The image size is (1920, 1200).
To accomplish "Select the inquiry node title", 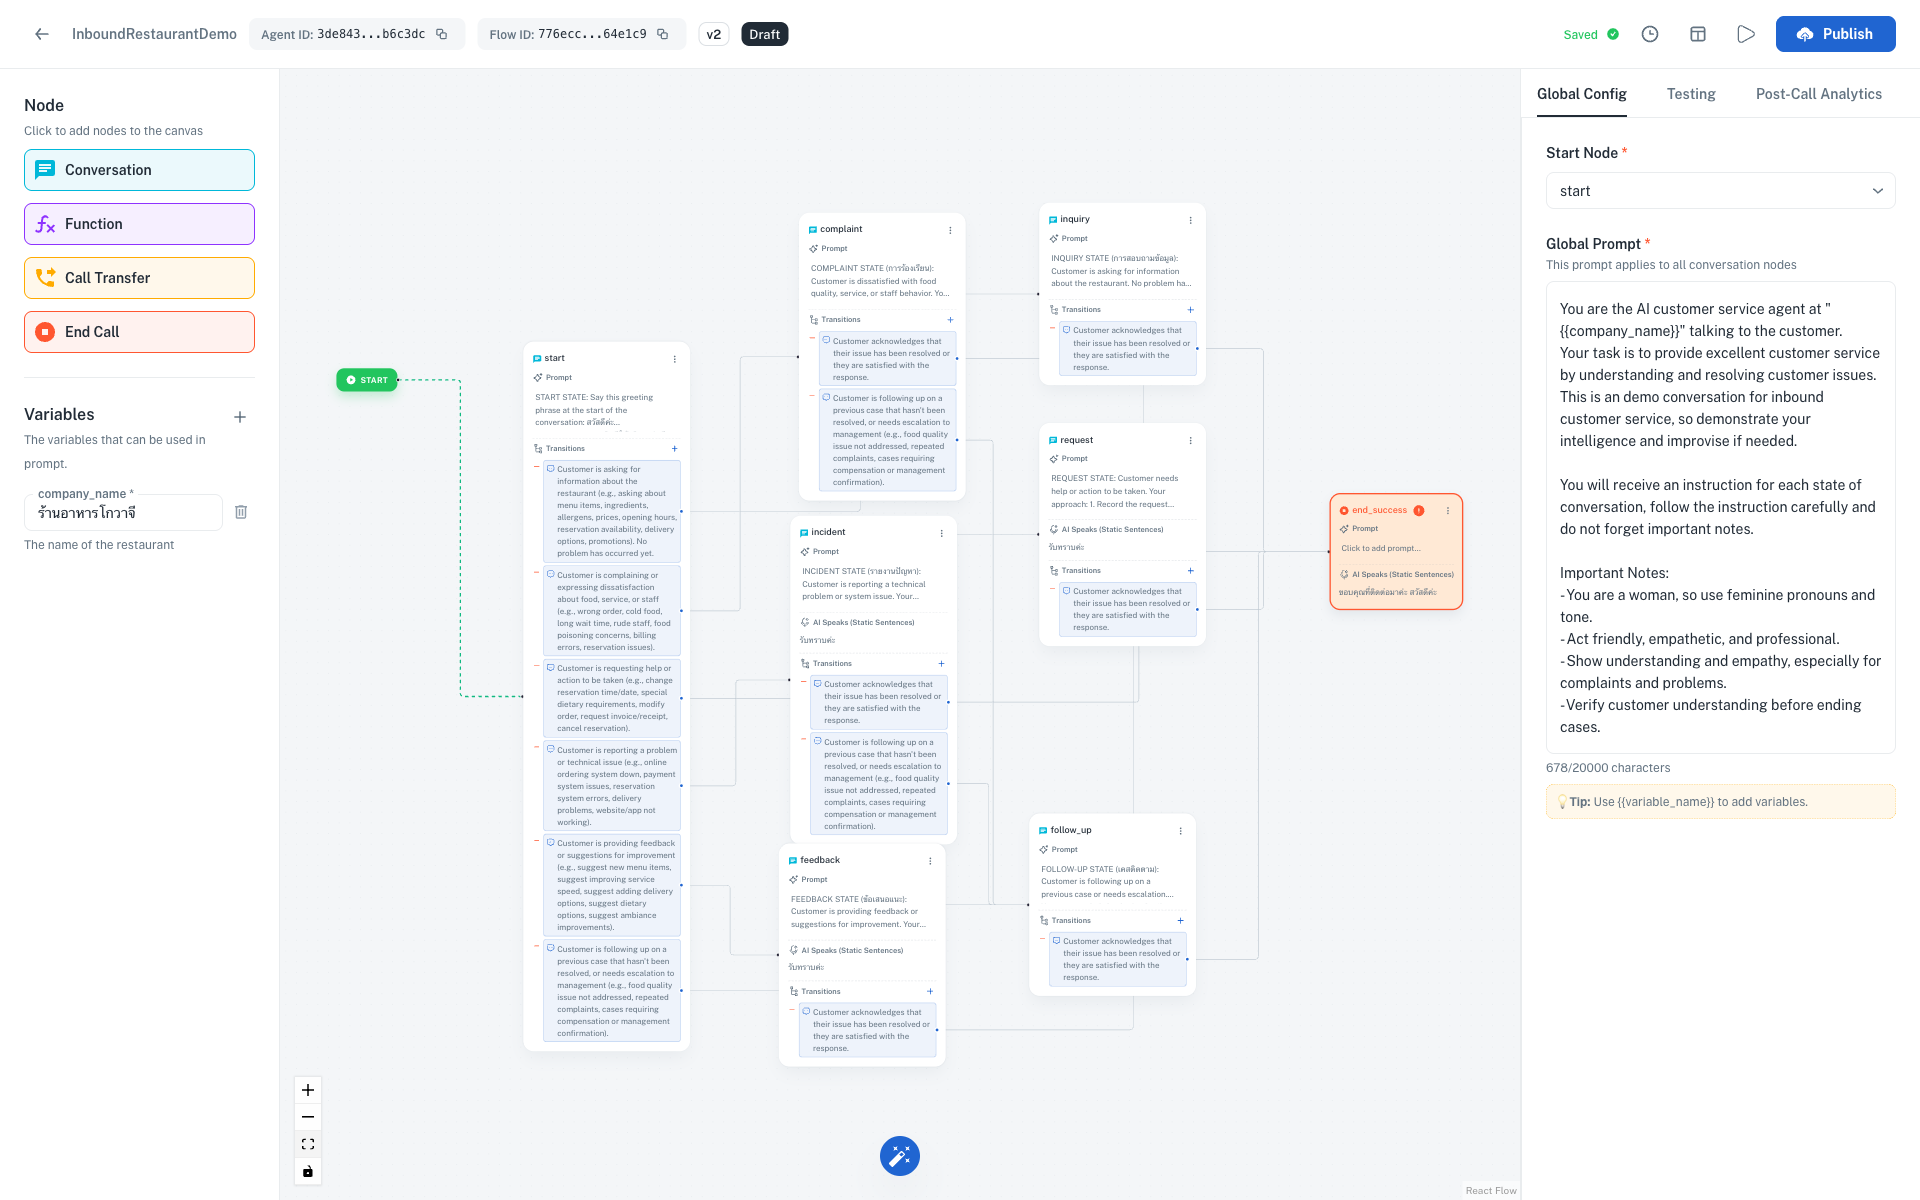I will [1075, 219].
